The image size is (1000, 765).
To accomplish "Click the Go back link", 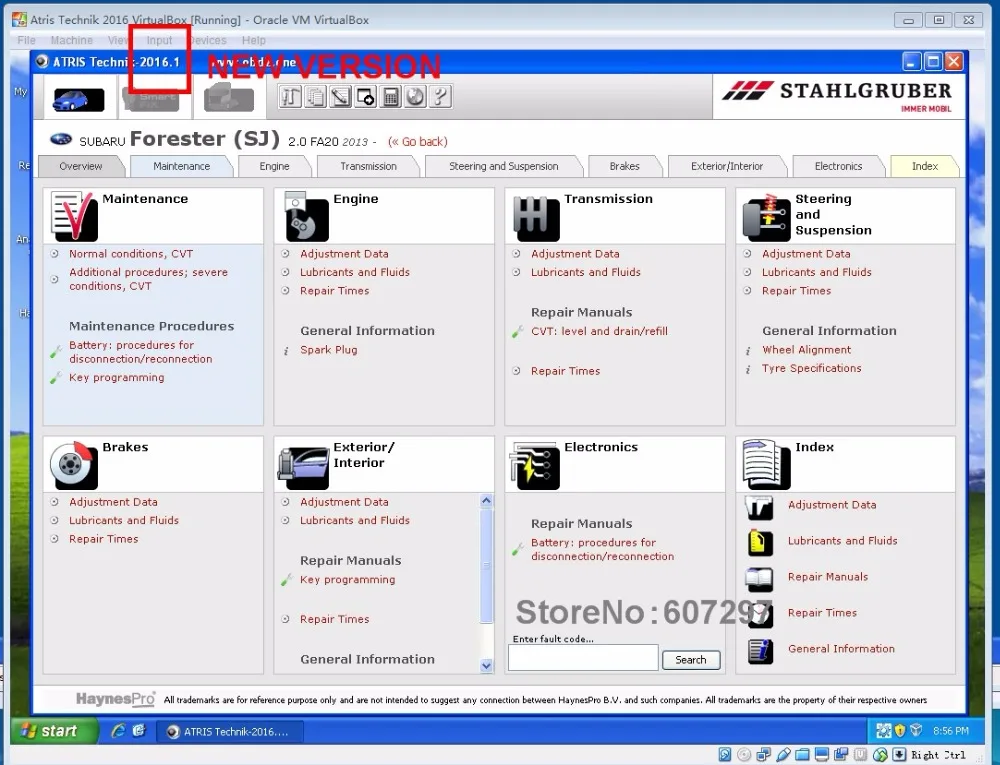I will [418, 142].
